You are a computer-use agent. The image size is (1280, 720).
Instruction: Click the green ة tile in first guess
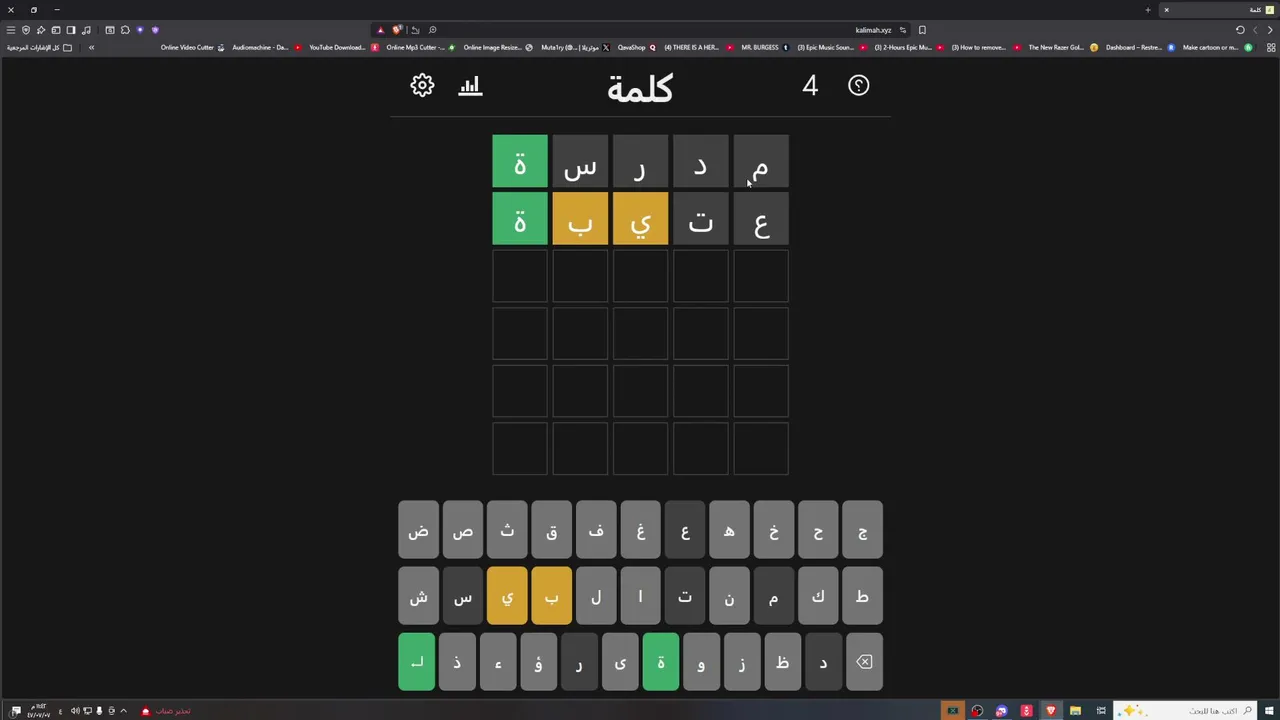520,161
